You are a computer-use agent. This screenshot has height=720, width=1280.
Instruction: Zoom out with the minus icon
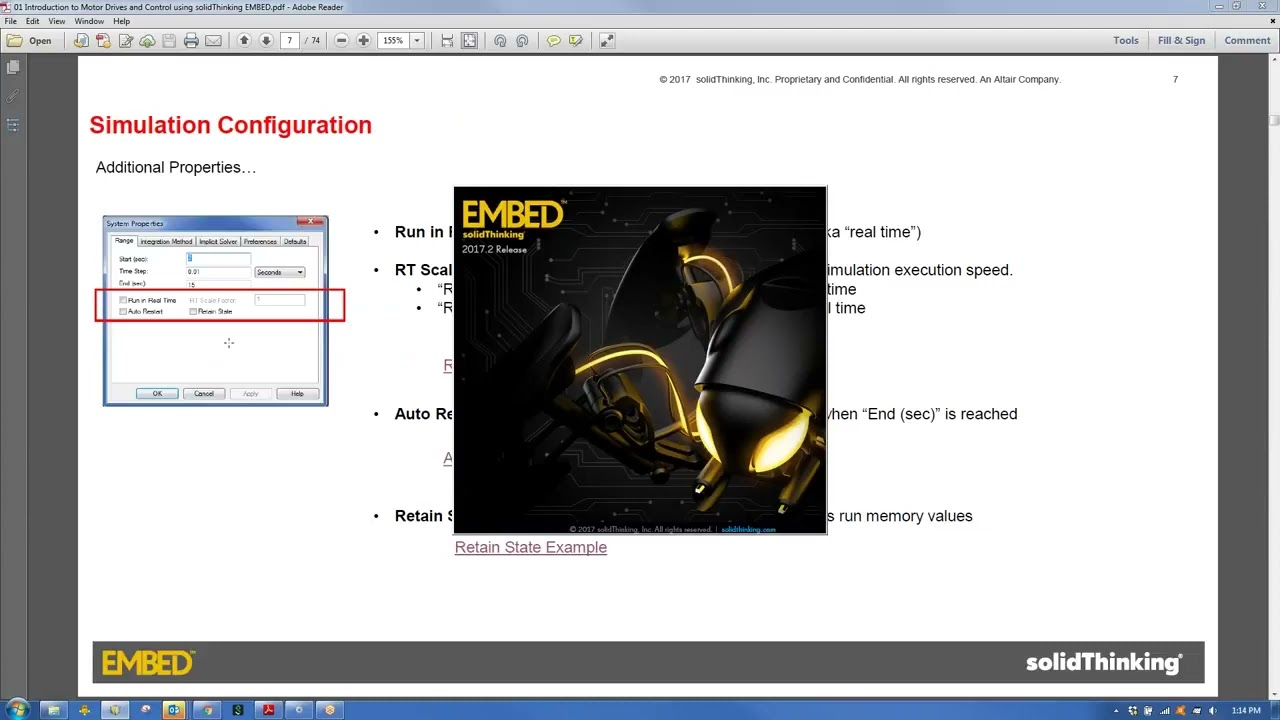pyautogui.click(x=341, y=41)
